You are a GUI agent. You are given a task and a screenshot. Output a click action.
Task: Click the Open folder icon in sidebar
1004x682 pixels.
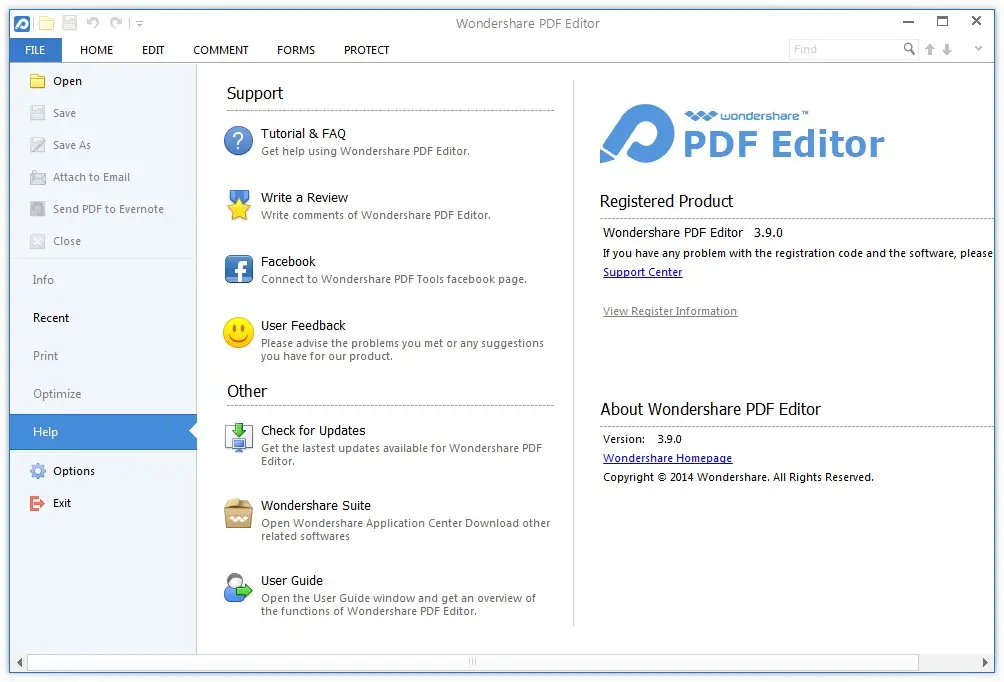point(38,81)
